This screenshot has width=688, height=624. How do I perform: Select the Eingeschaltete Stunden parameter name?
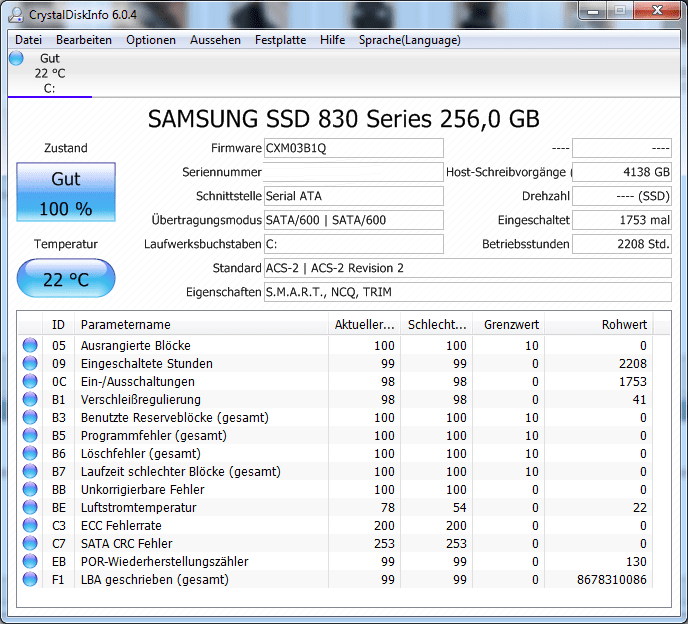click(x=147, y=364)
